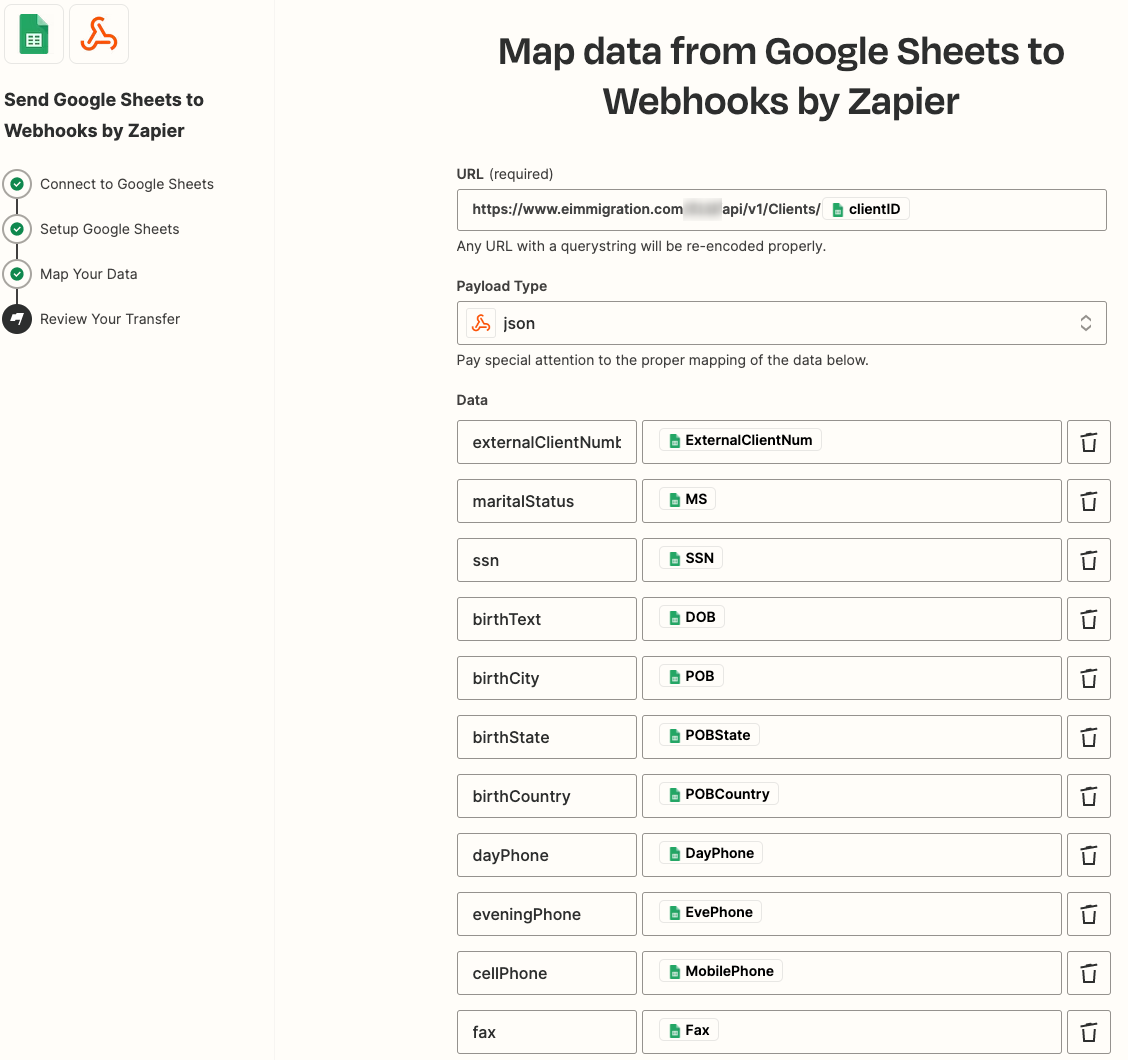
Task: Go to Review Your Transfer step
Action: 110,319
